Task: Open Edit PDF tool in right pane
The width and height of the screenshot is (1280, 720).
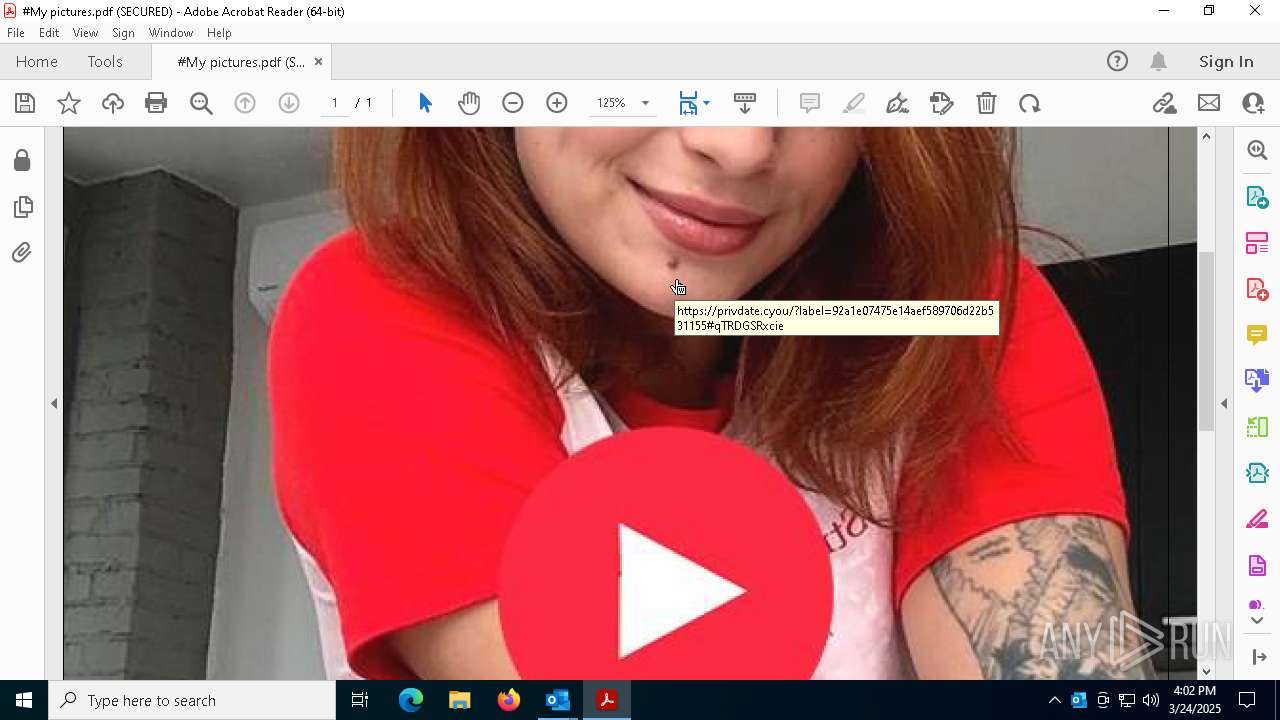Action: [x=1257, y=242]
